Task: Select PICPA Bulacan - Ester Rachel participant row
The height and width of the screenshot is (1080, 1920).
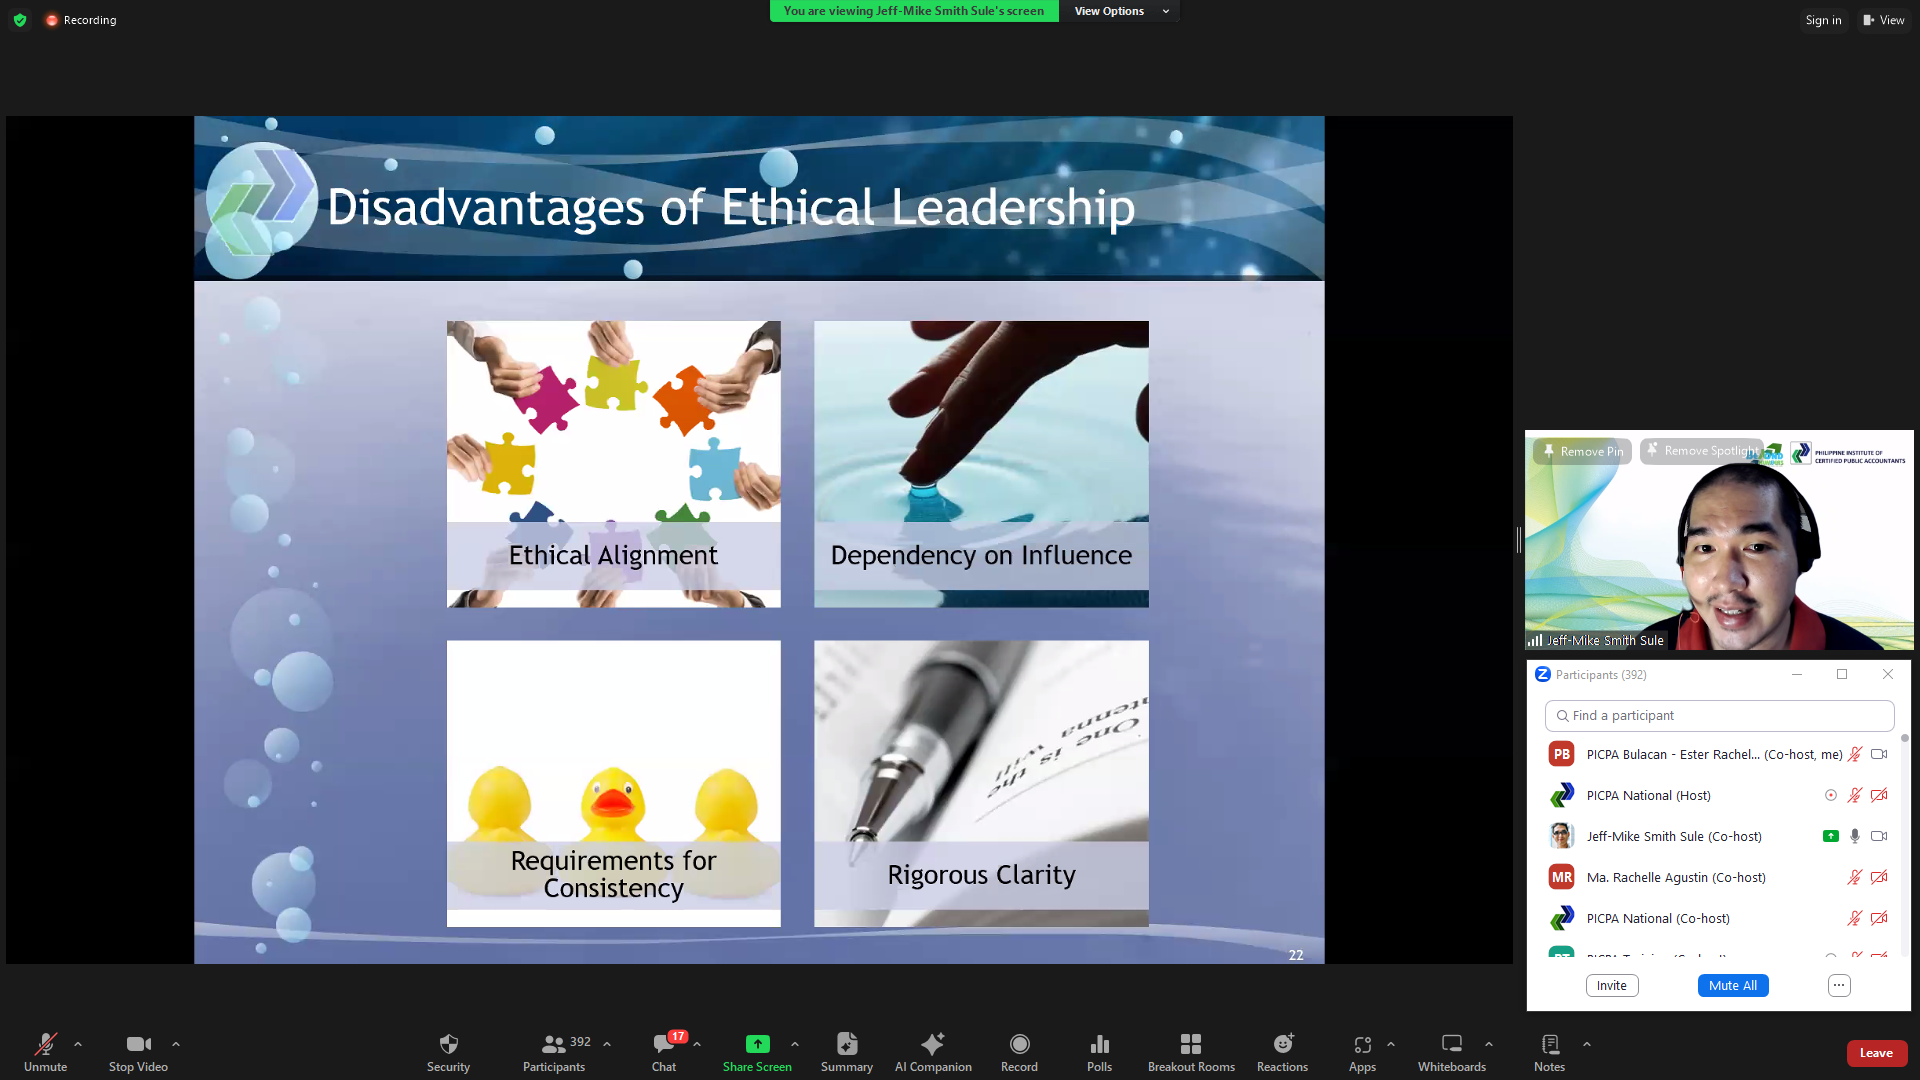Action: [1718, 755]
